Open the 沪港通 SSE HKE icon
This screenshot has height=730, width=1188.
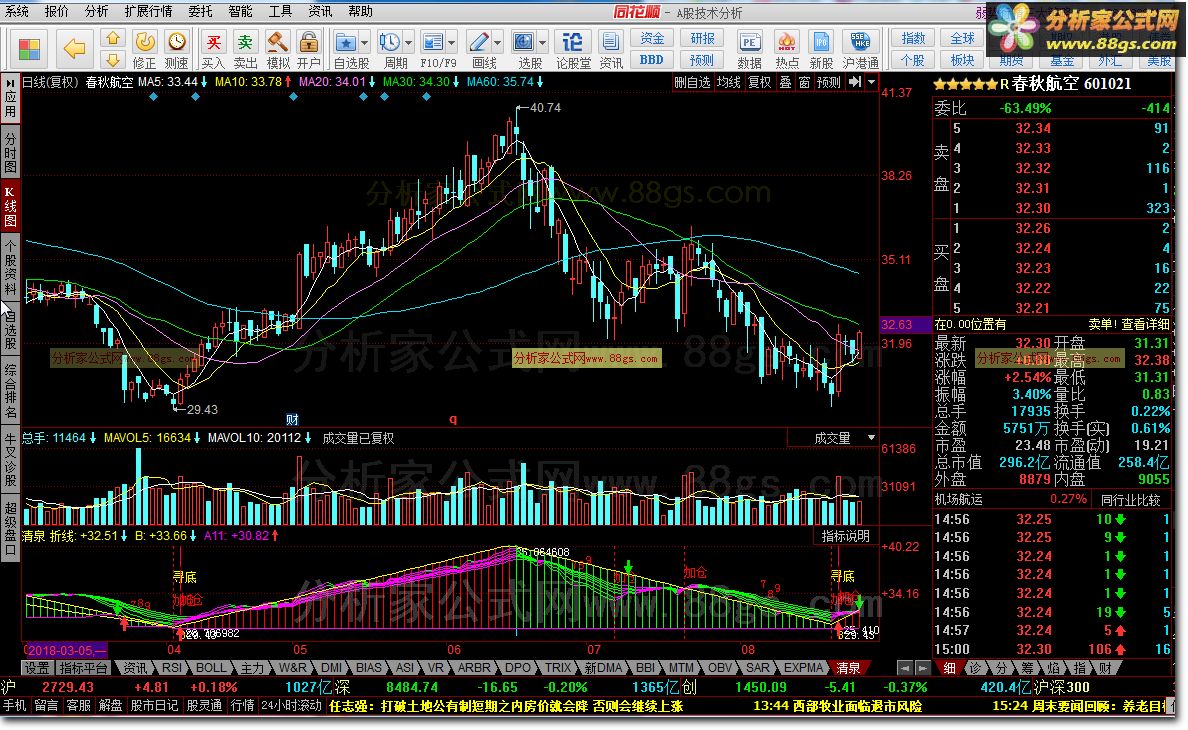860,50
